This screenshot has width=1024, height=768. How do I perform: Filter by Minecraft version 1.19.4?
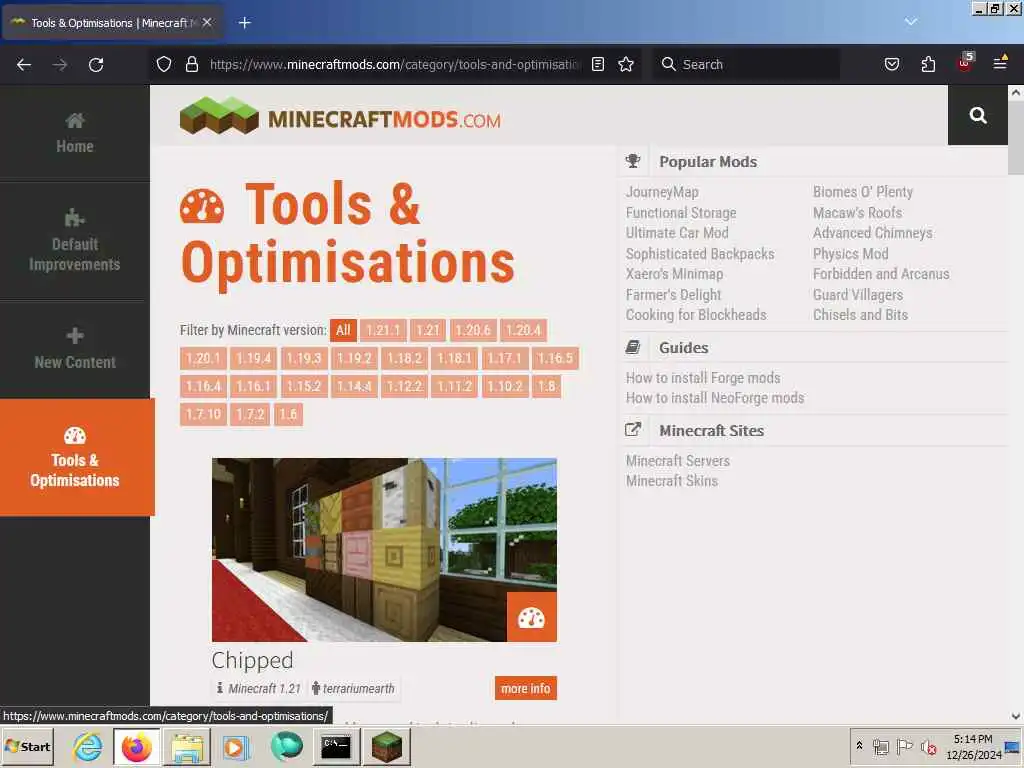click(254, 359)
